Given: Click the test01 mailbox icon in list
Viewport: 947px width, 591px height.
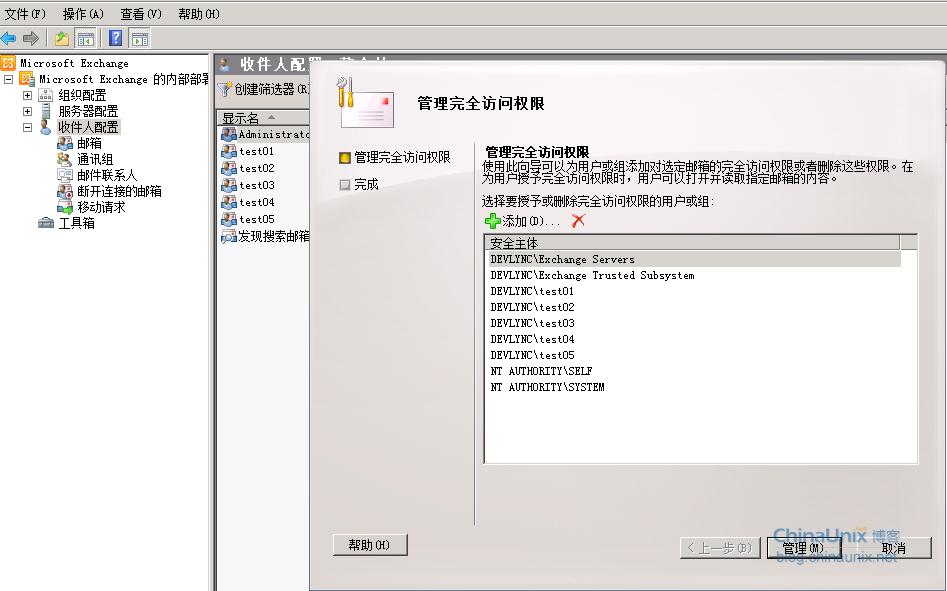Looking at the screenshot, I should [229, 151].
